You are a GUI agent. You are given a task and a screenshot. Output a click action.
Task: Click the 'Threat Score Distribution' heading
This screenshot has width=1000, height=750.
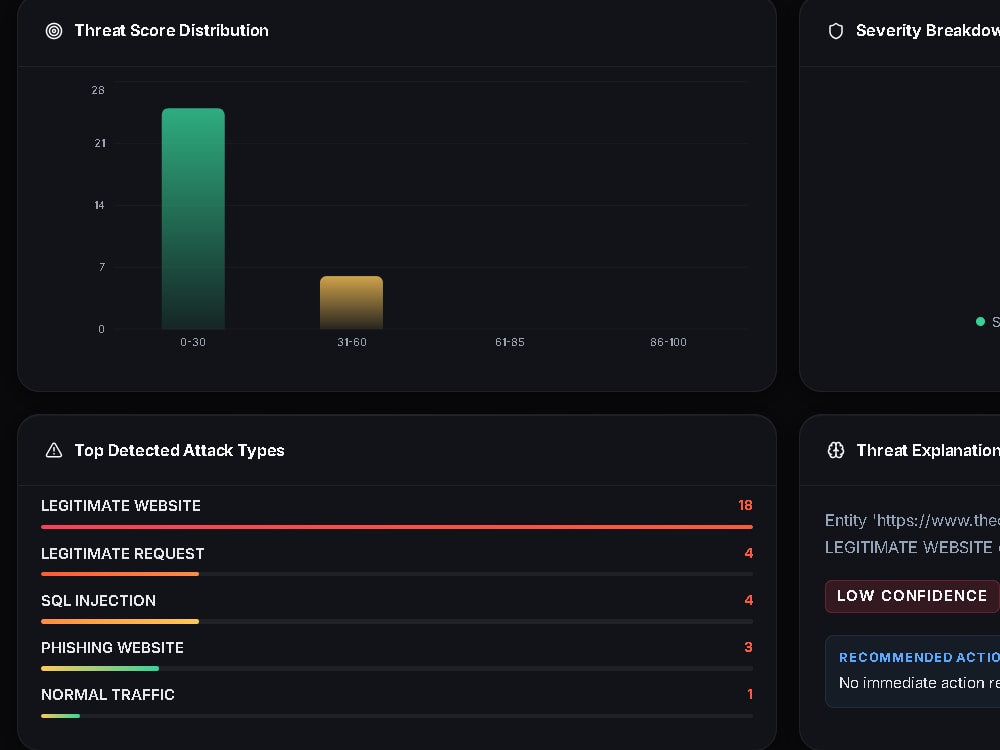(172, 31)
